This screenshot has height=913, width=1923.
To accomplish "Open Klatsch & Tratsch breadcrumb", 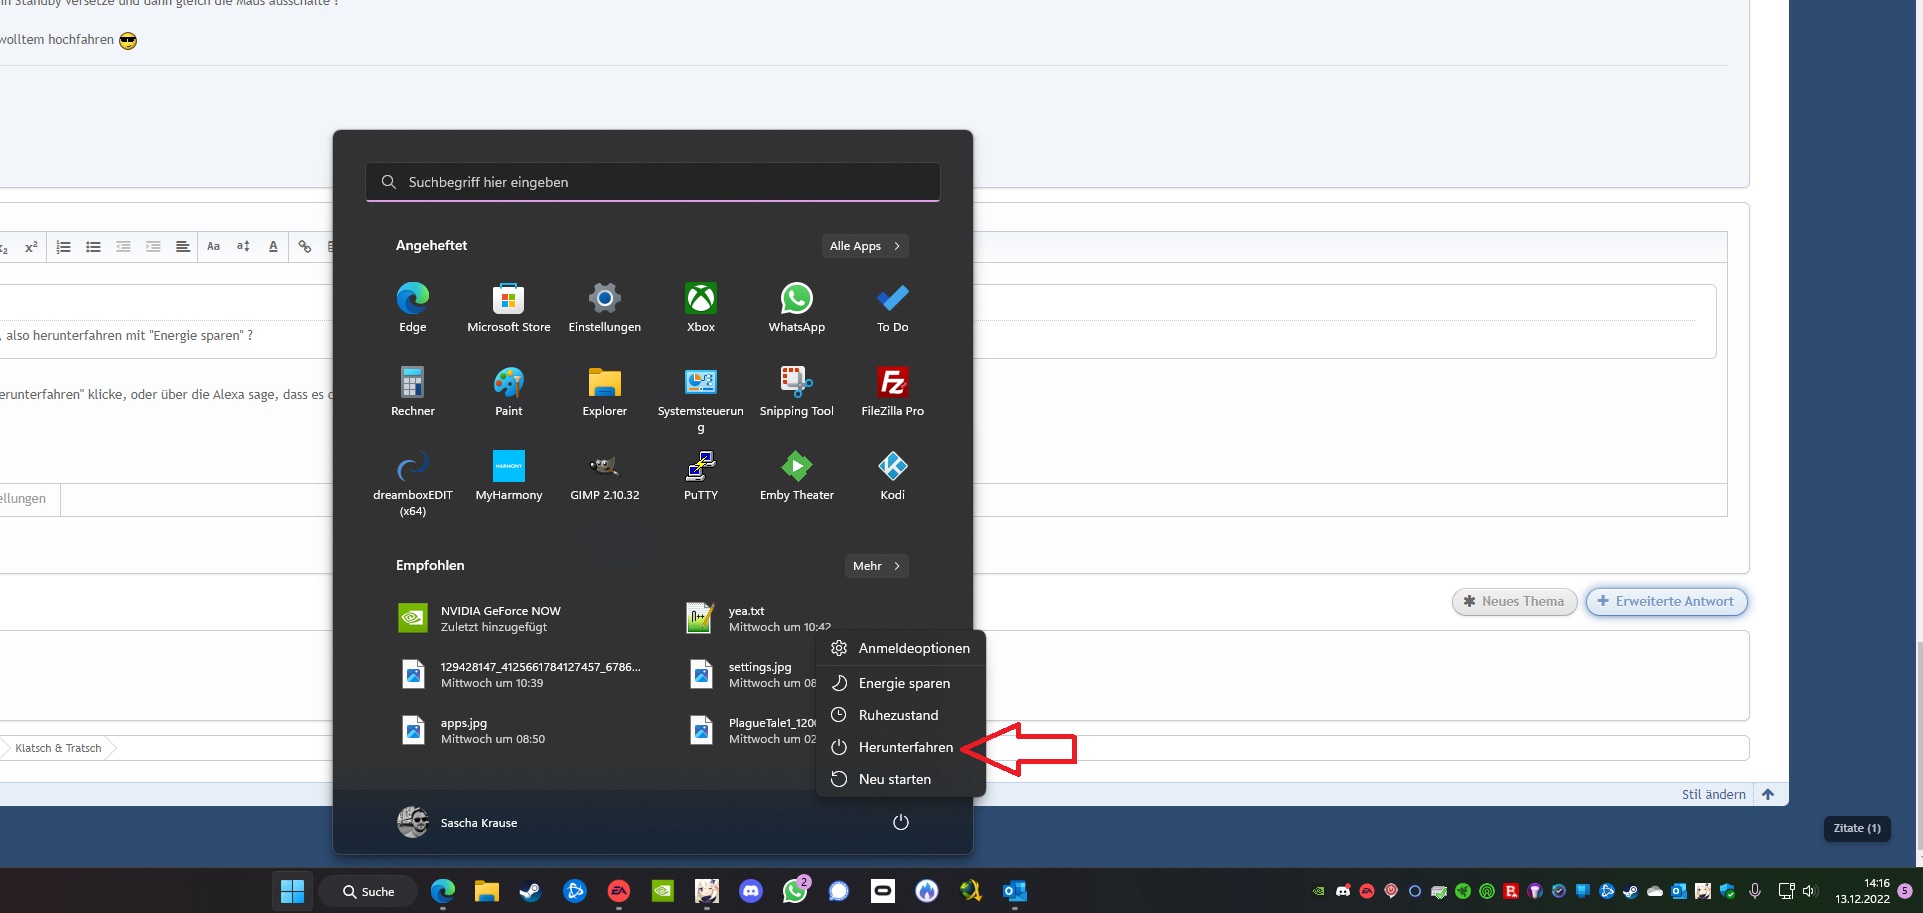I will pyautogui.click(x=58, y=748).
